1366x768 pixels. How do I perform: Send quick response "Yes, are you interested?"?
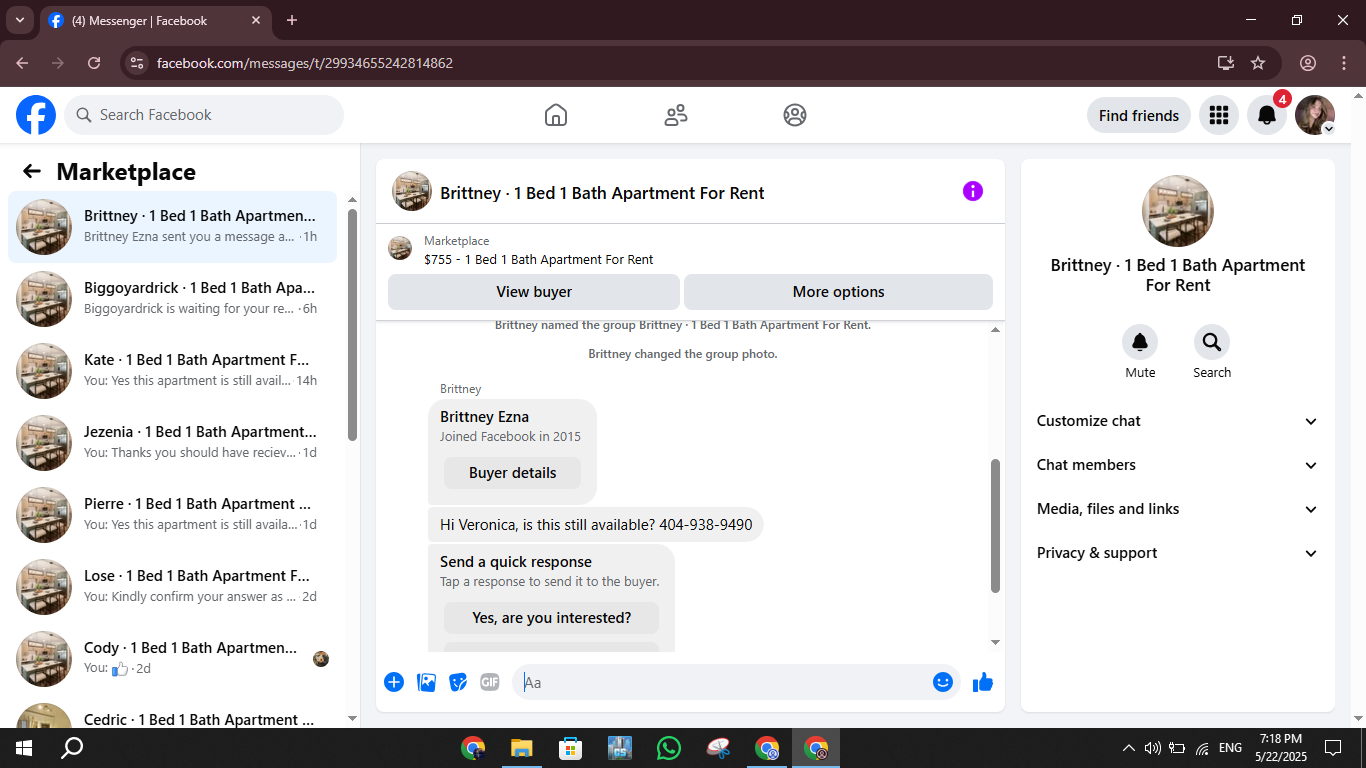click(x=551, y=618)
